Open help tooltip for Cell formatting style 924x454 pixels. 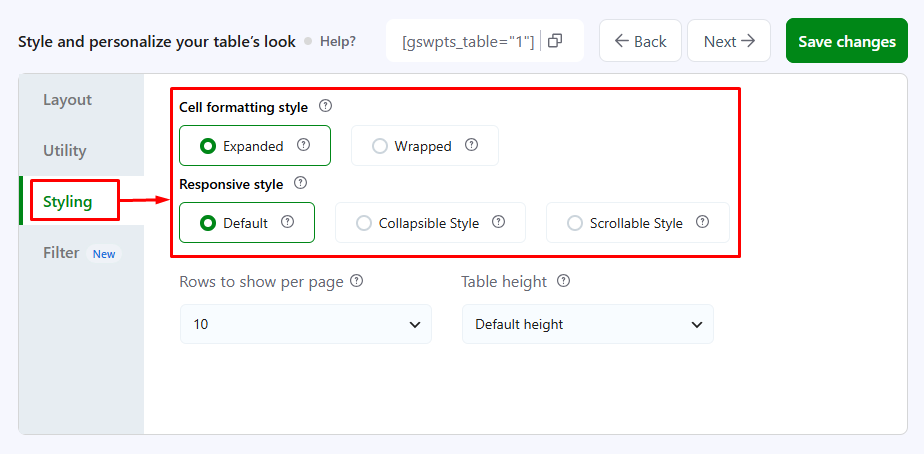325,107
